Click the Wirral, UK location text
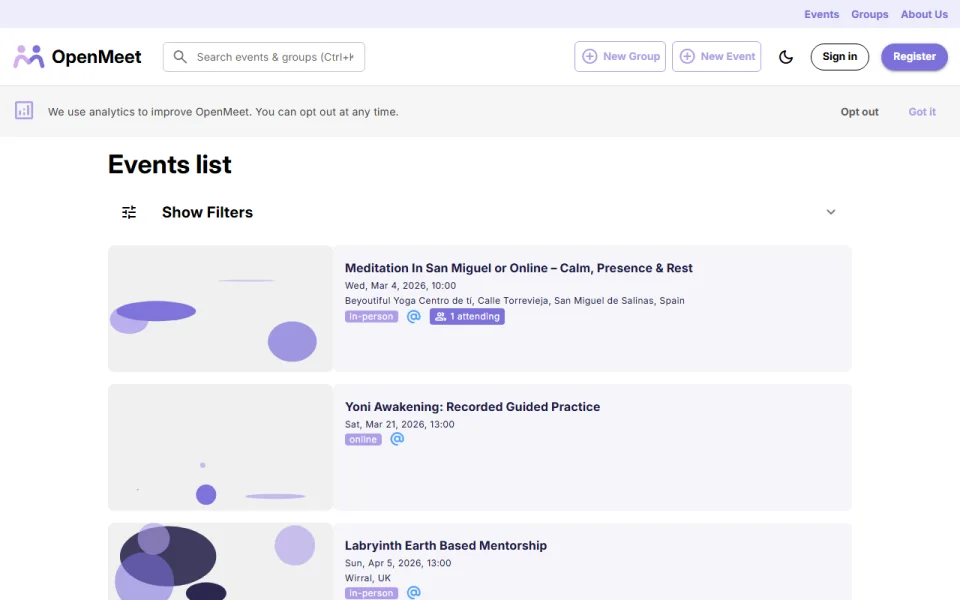960x600 pixels. tap(367, 578)
